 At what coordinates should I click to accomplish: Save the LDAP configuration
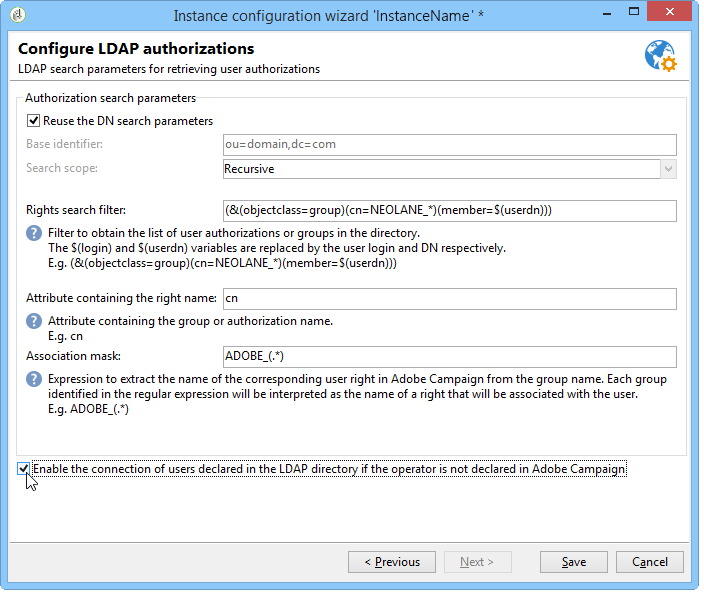click(574, 562)
